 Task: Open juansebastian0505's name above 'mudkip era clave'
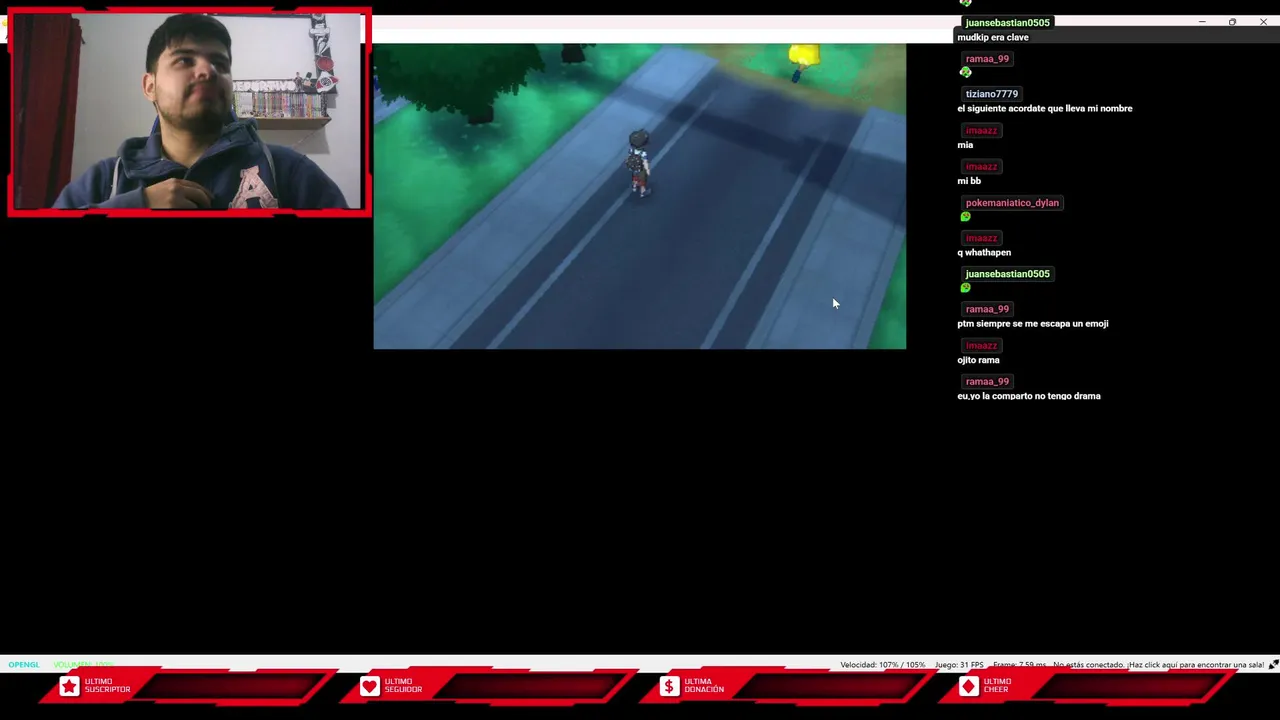(1007, 22)
